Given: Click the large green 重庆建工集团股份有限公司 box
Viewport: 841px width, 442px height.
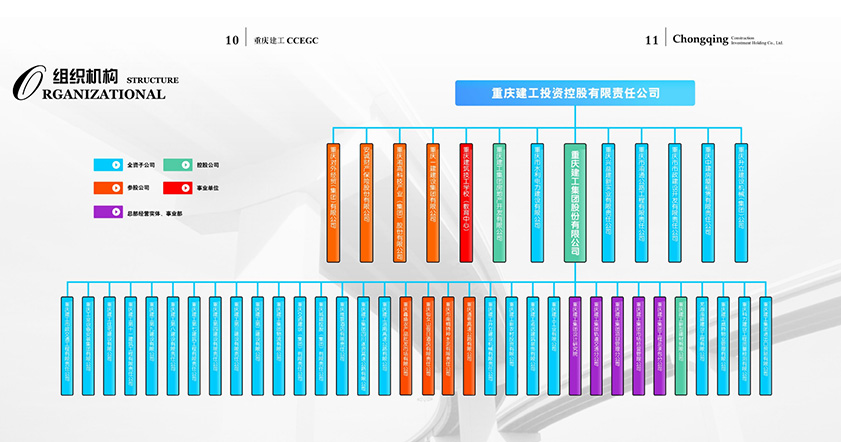Looking at the screenshot, I should pyautogui.click(x=575, y=203).
